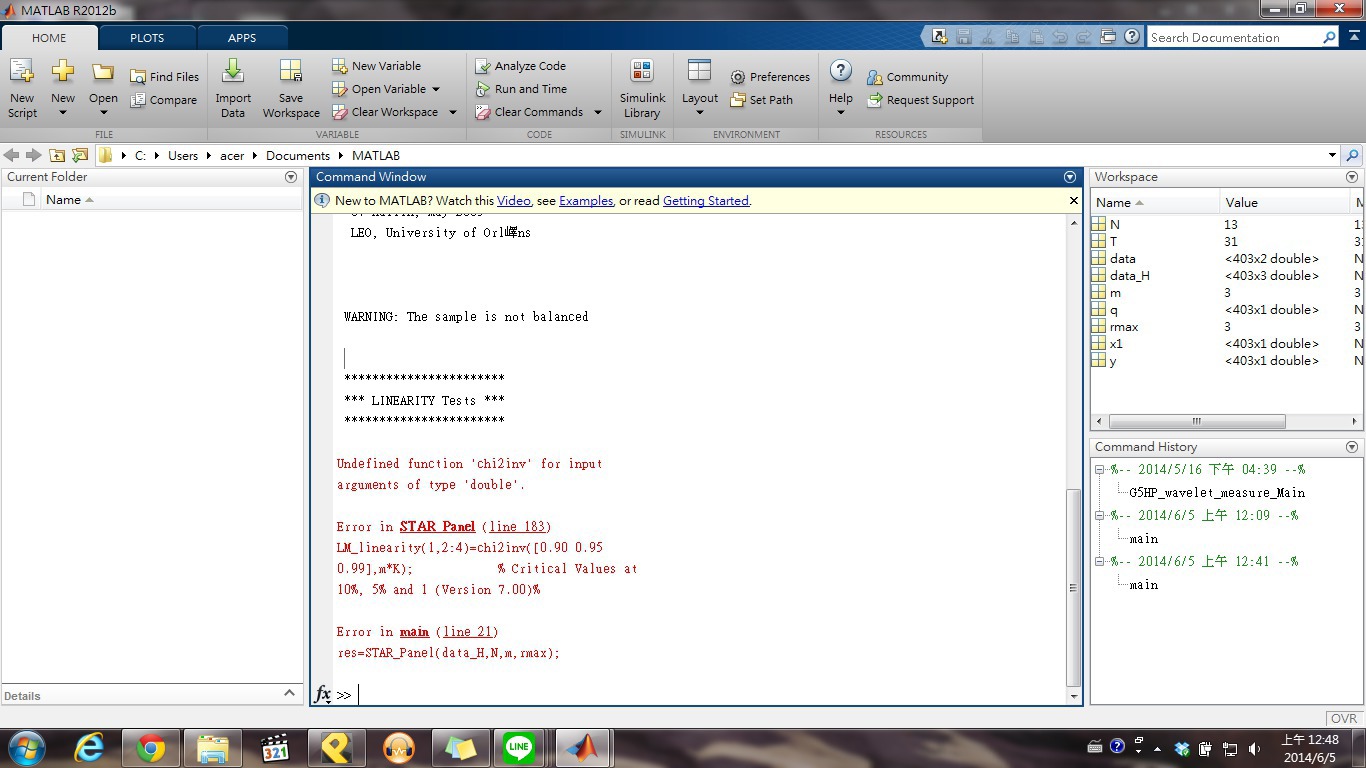The width and height of the screenshot is (1366, 768).
Task: Click the browse for folder icon
Action: tap(79, 155)
